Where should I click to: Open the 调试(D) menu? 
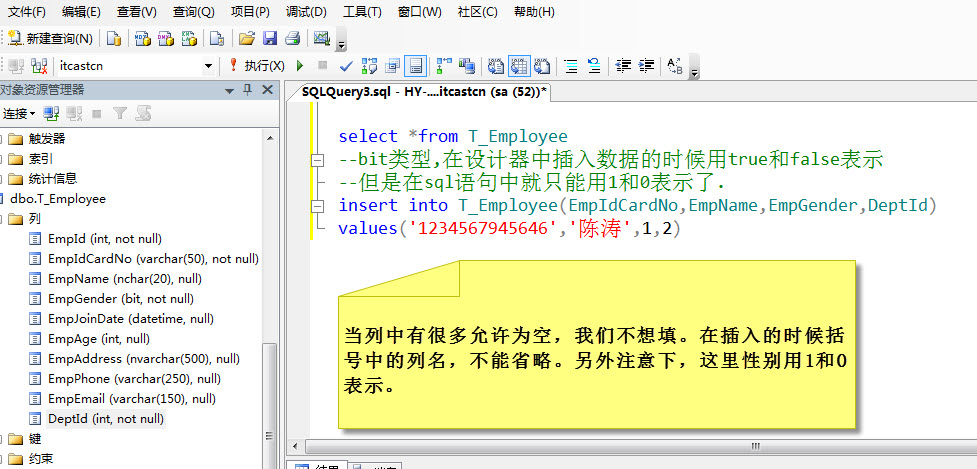306,12
